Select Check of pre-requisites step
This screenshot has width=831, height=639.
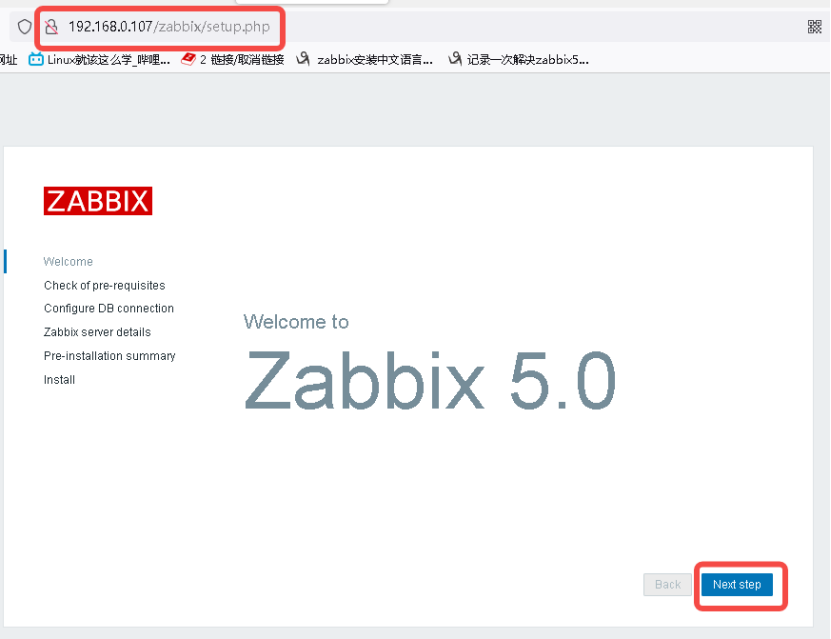pos(104,286)
